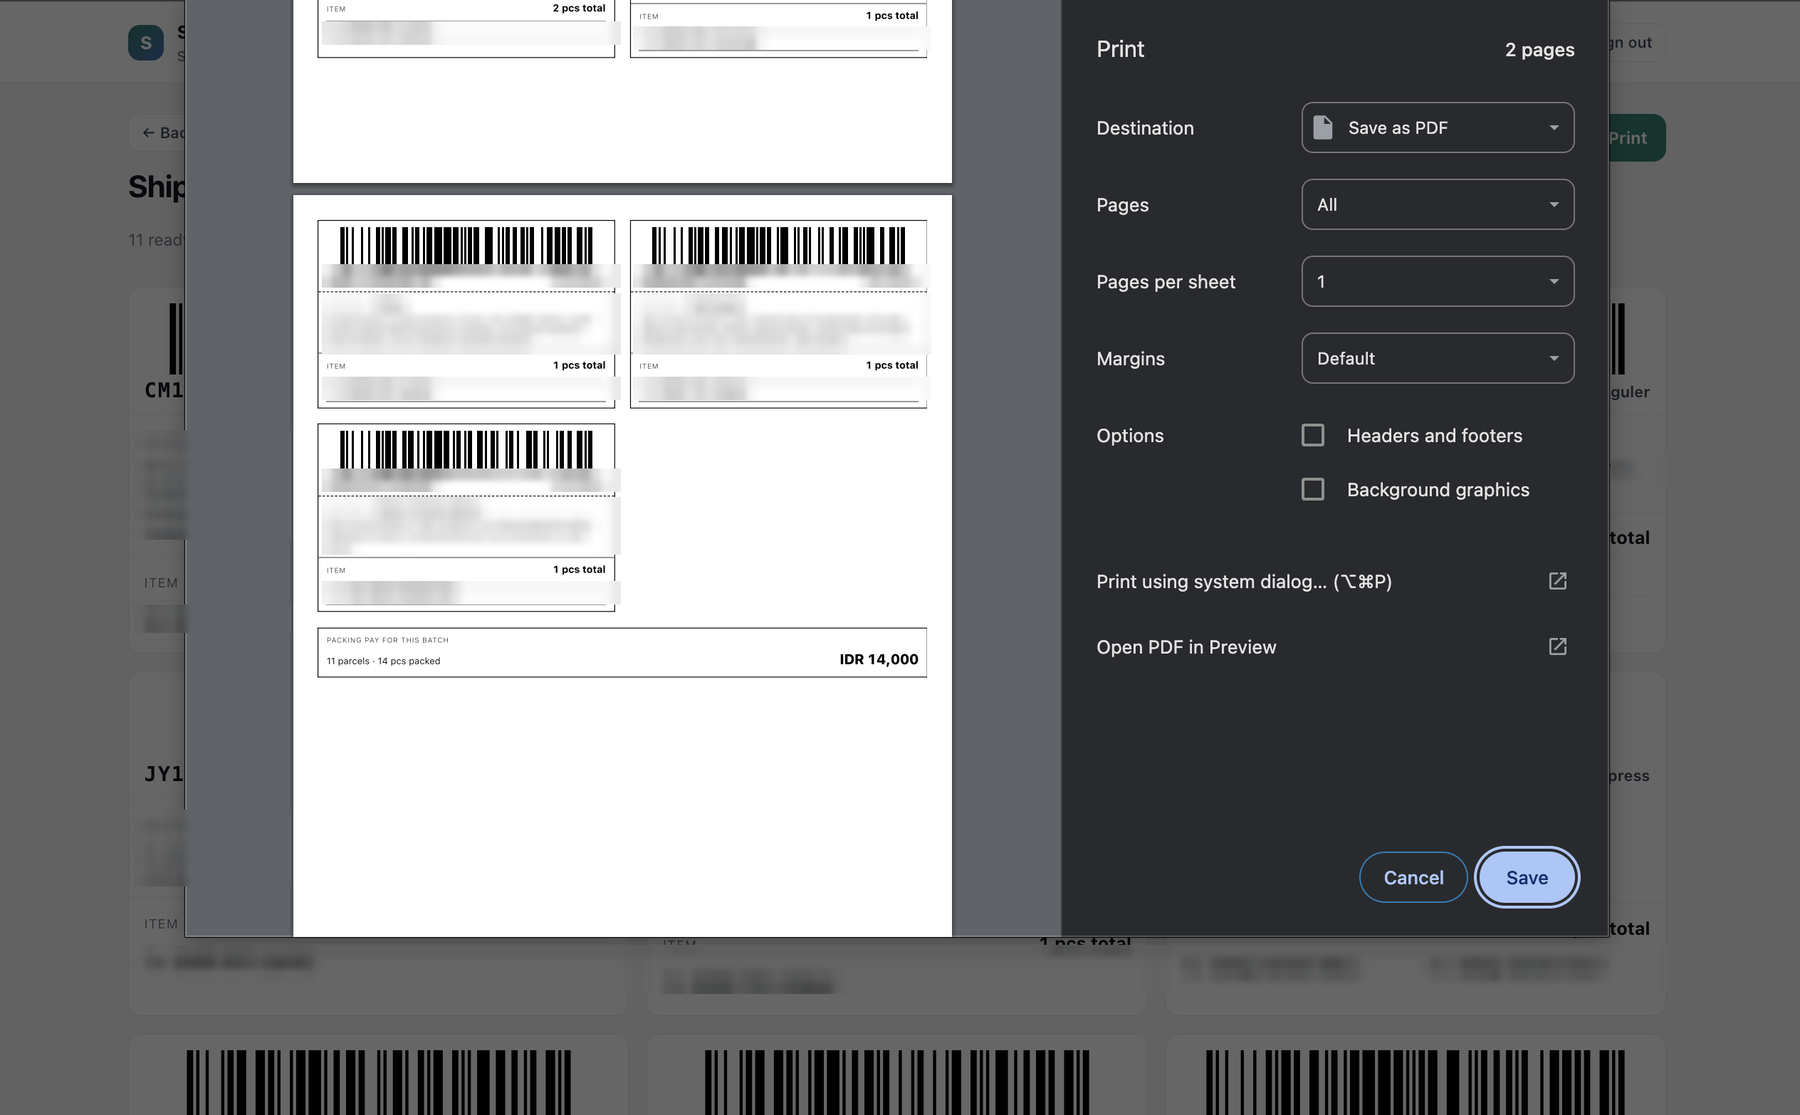Click the "PACKING PAY FOR THIS BATCH" heading
This screenshot has width=1800, height=1115.
coord(387,640)
